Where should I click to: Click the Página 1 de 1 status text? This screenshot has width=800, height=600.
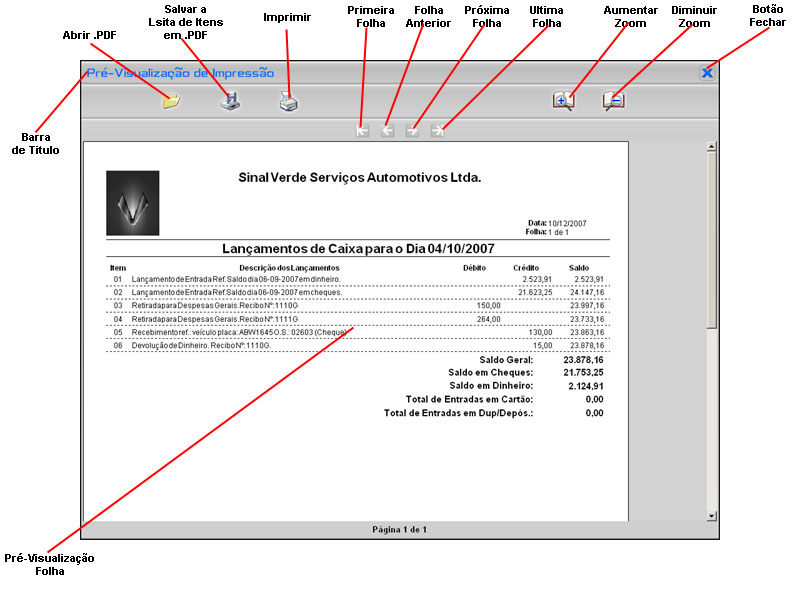[399, 529]
